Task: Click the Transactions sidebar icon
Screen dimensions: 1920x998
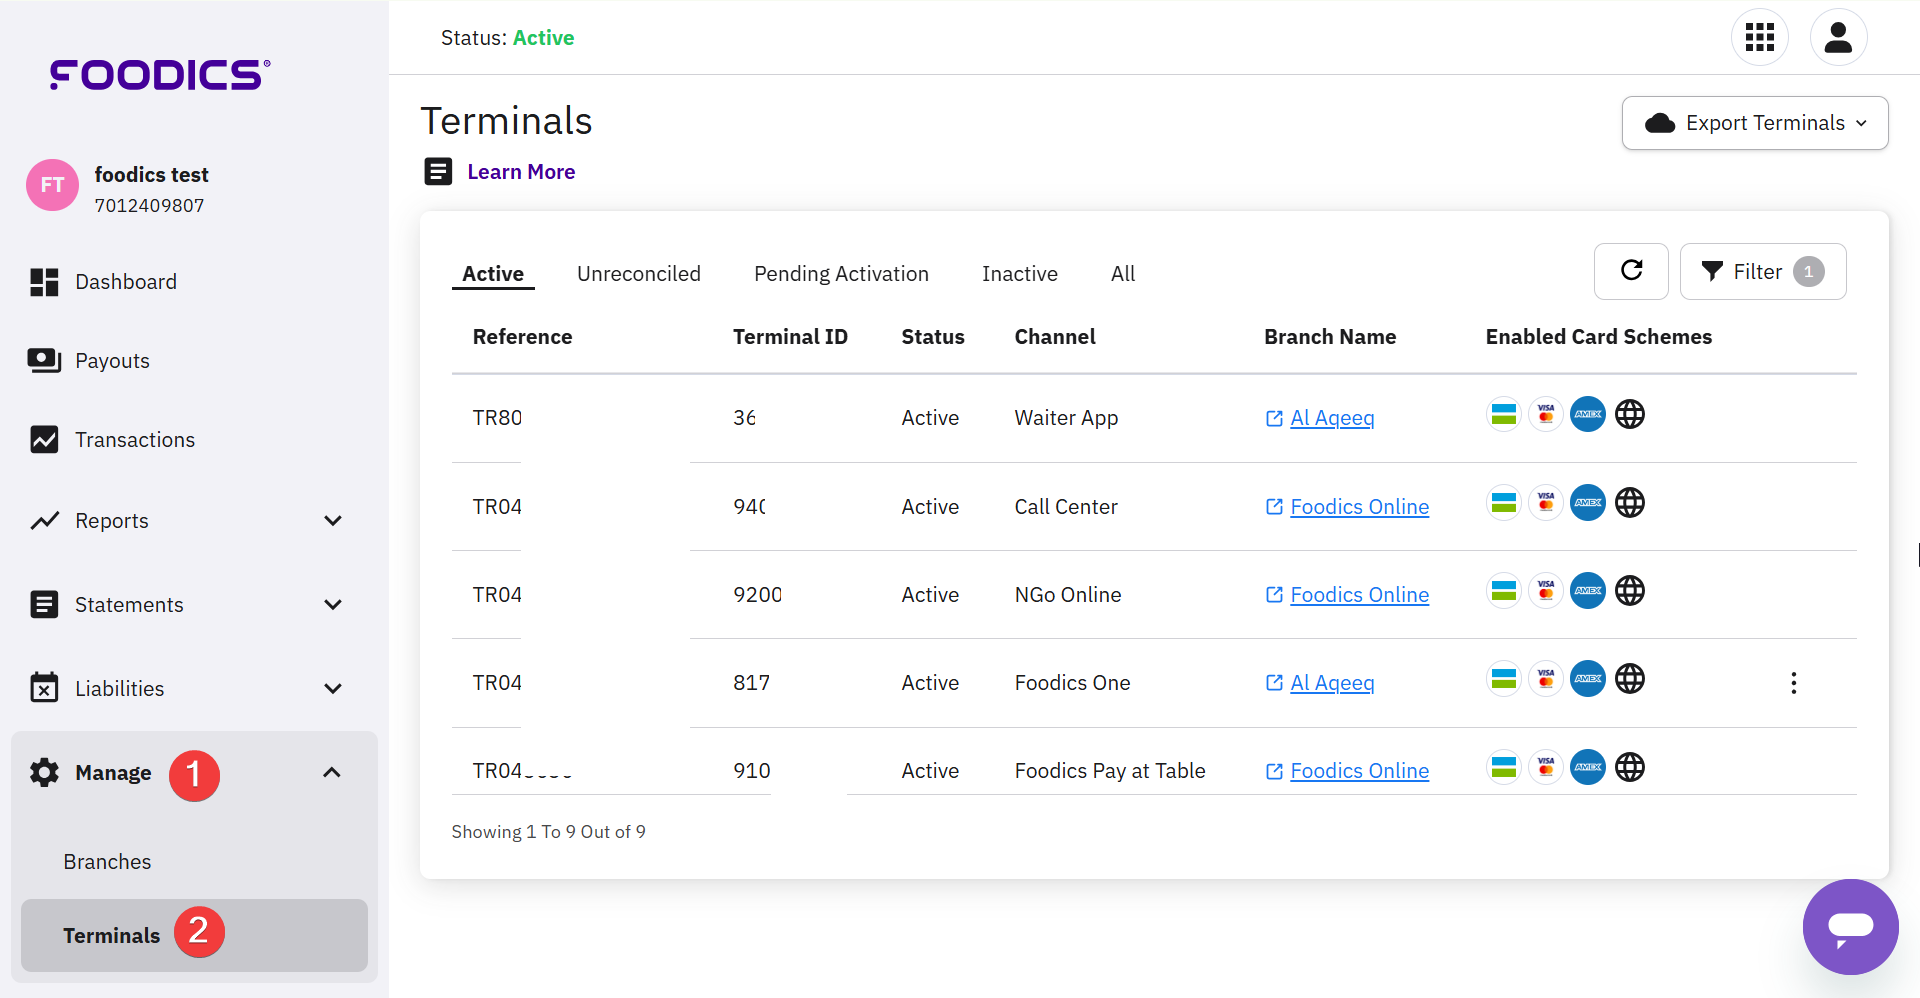Action: click(44, 440)
